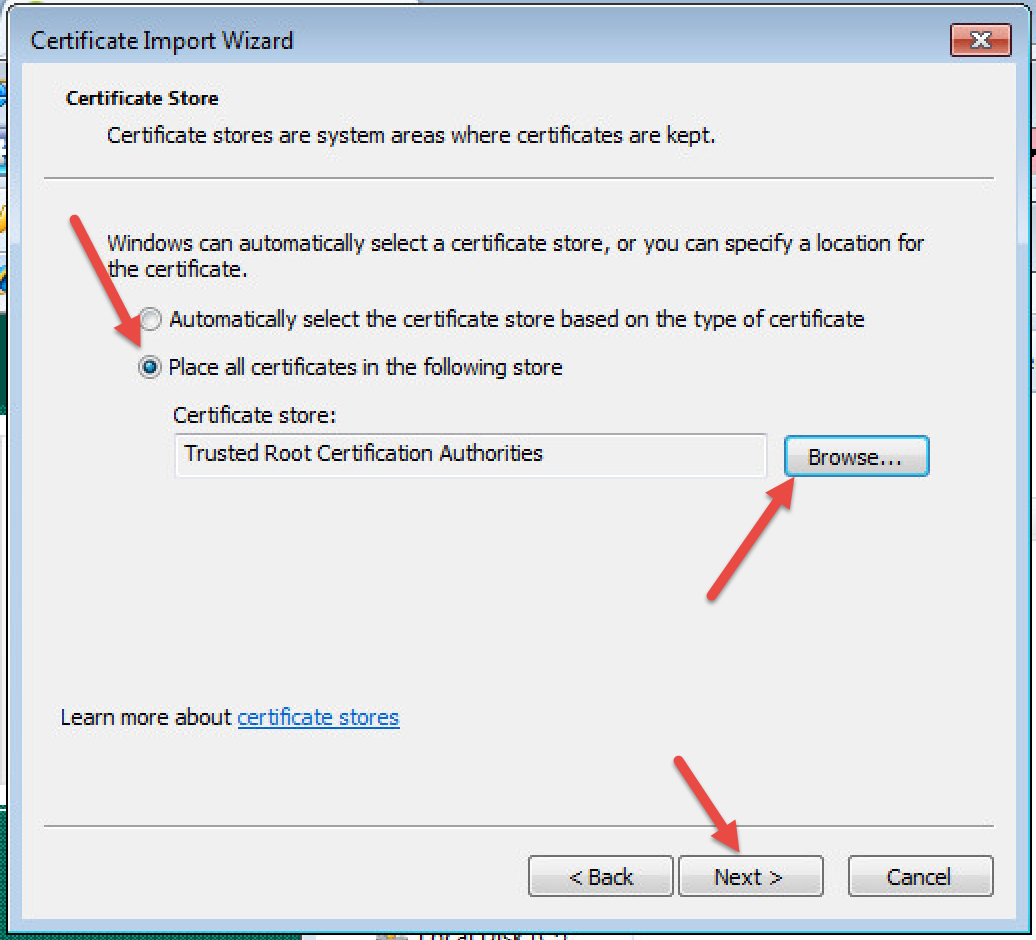Click the 'Place all certificates in the following store' label
The height and width of the screenshot is (940, 1036).
click(x=365, y=368)
